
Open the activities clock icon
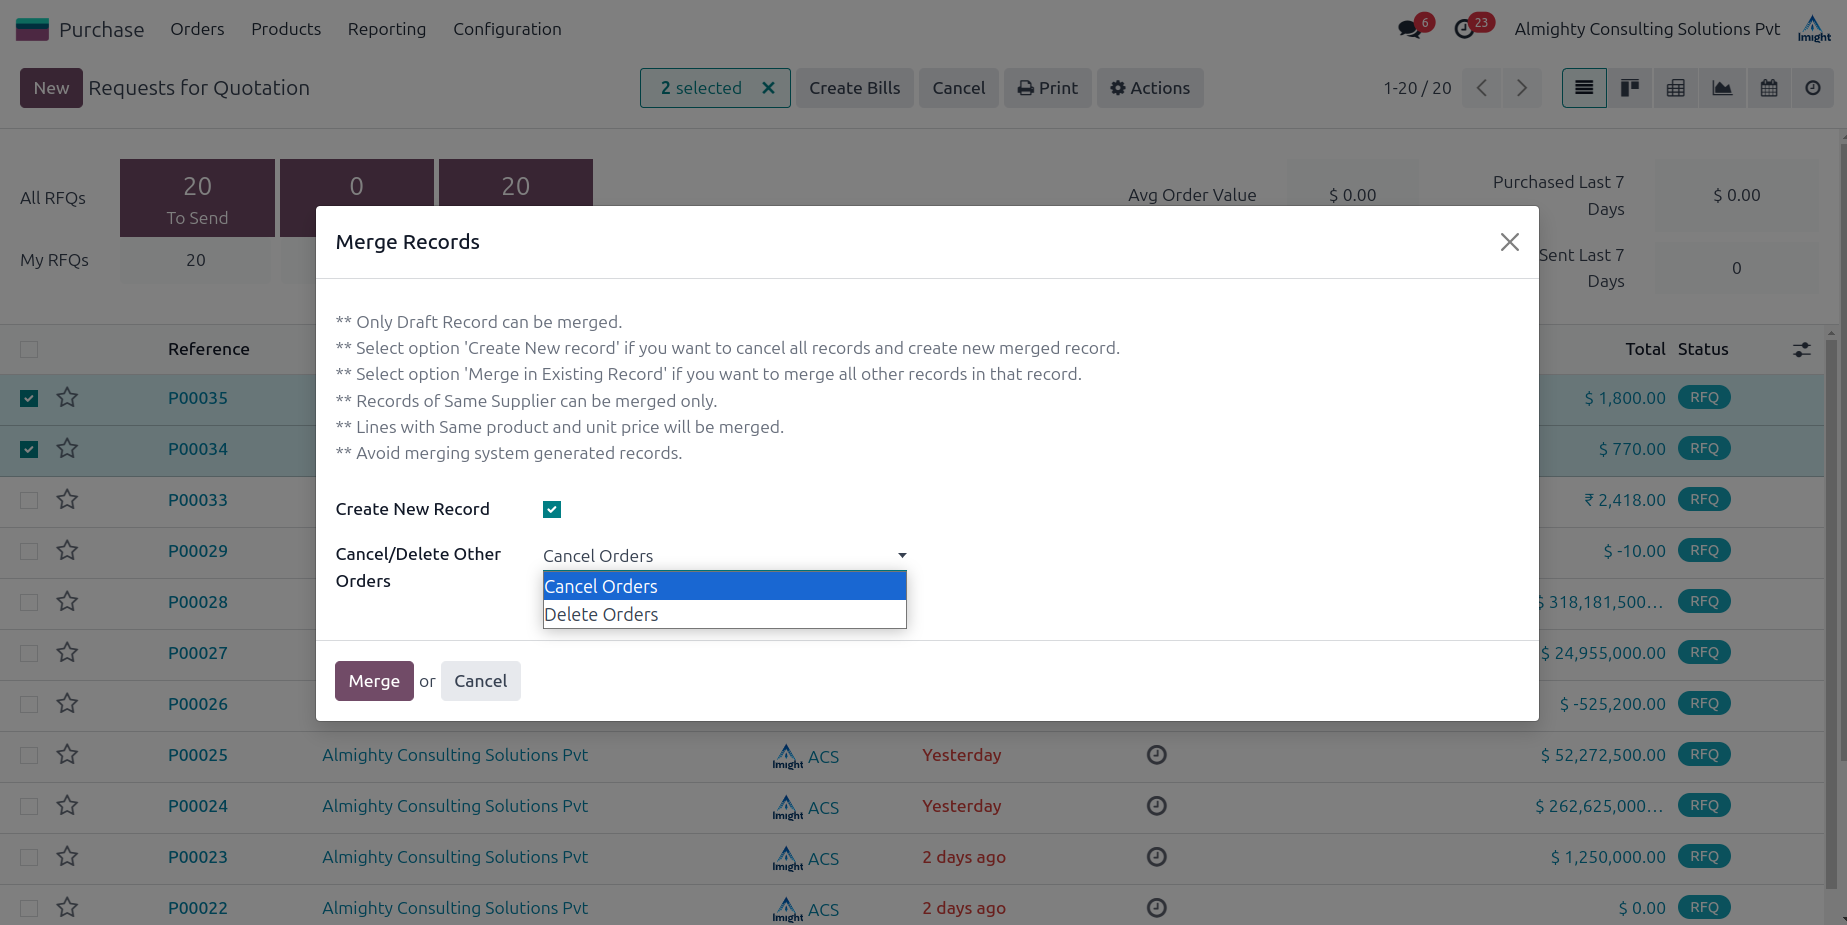point(1465,29)
